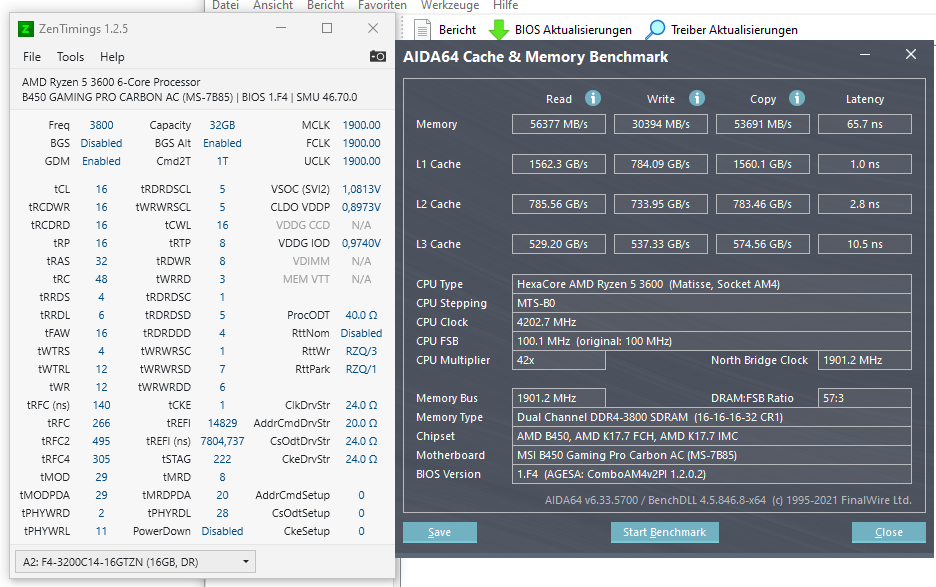Close the AIDA64 benchmark dialog with X
The image size is (936, 587).
pyautogui.click(x=910, y=54)
